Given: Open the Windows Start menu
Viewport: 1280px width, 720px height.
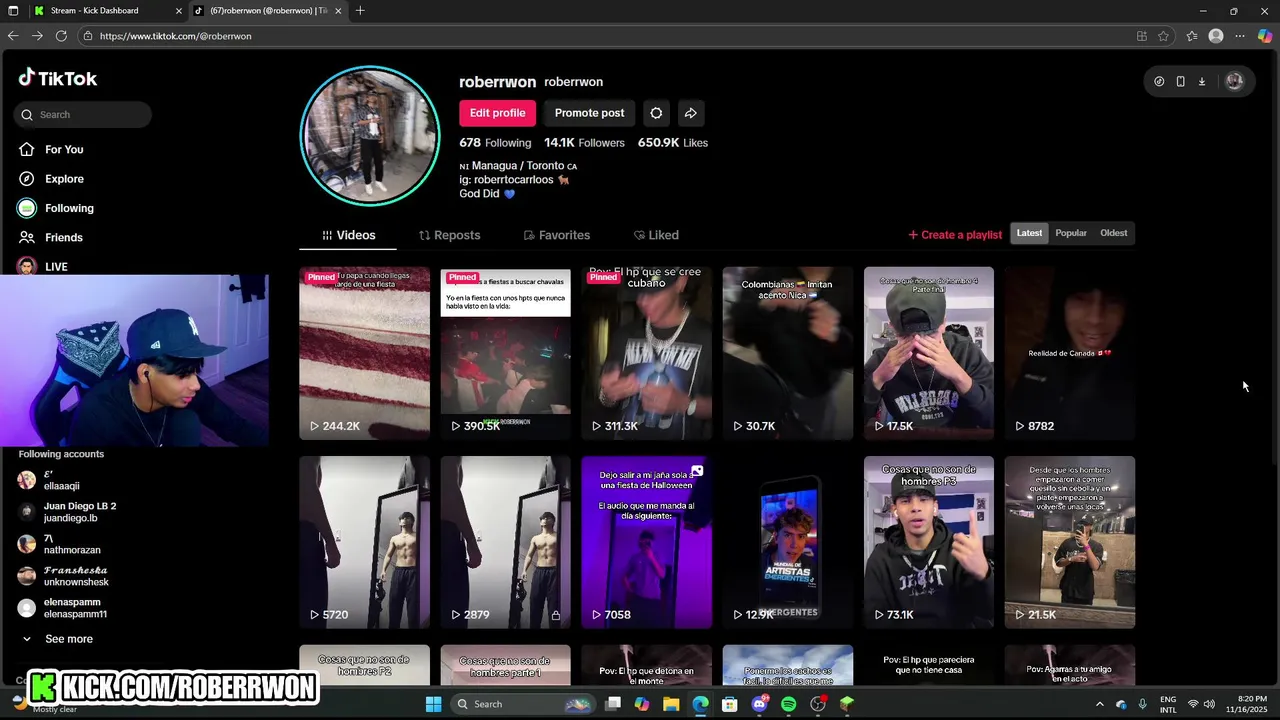Looking at the screenshot, I should point(433,704).
